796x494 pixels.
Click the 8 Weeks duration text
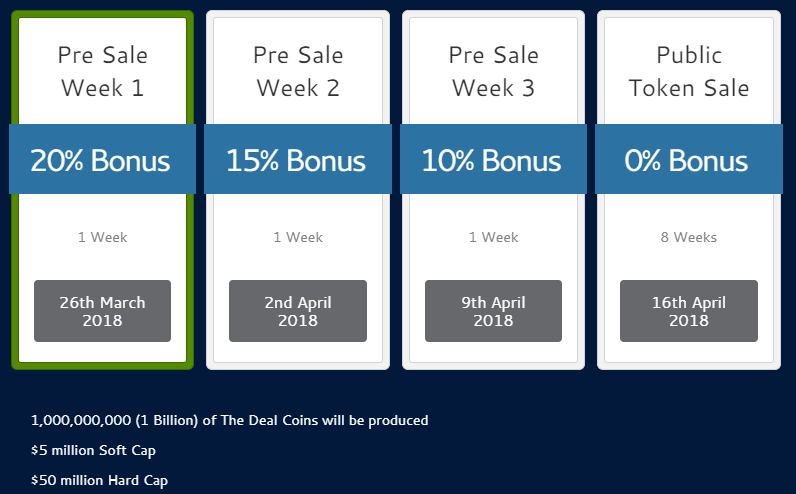pos(689,237)
